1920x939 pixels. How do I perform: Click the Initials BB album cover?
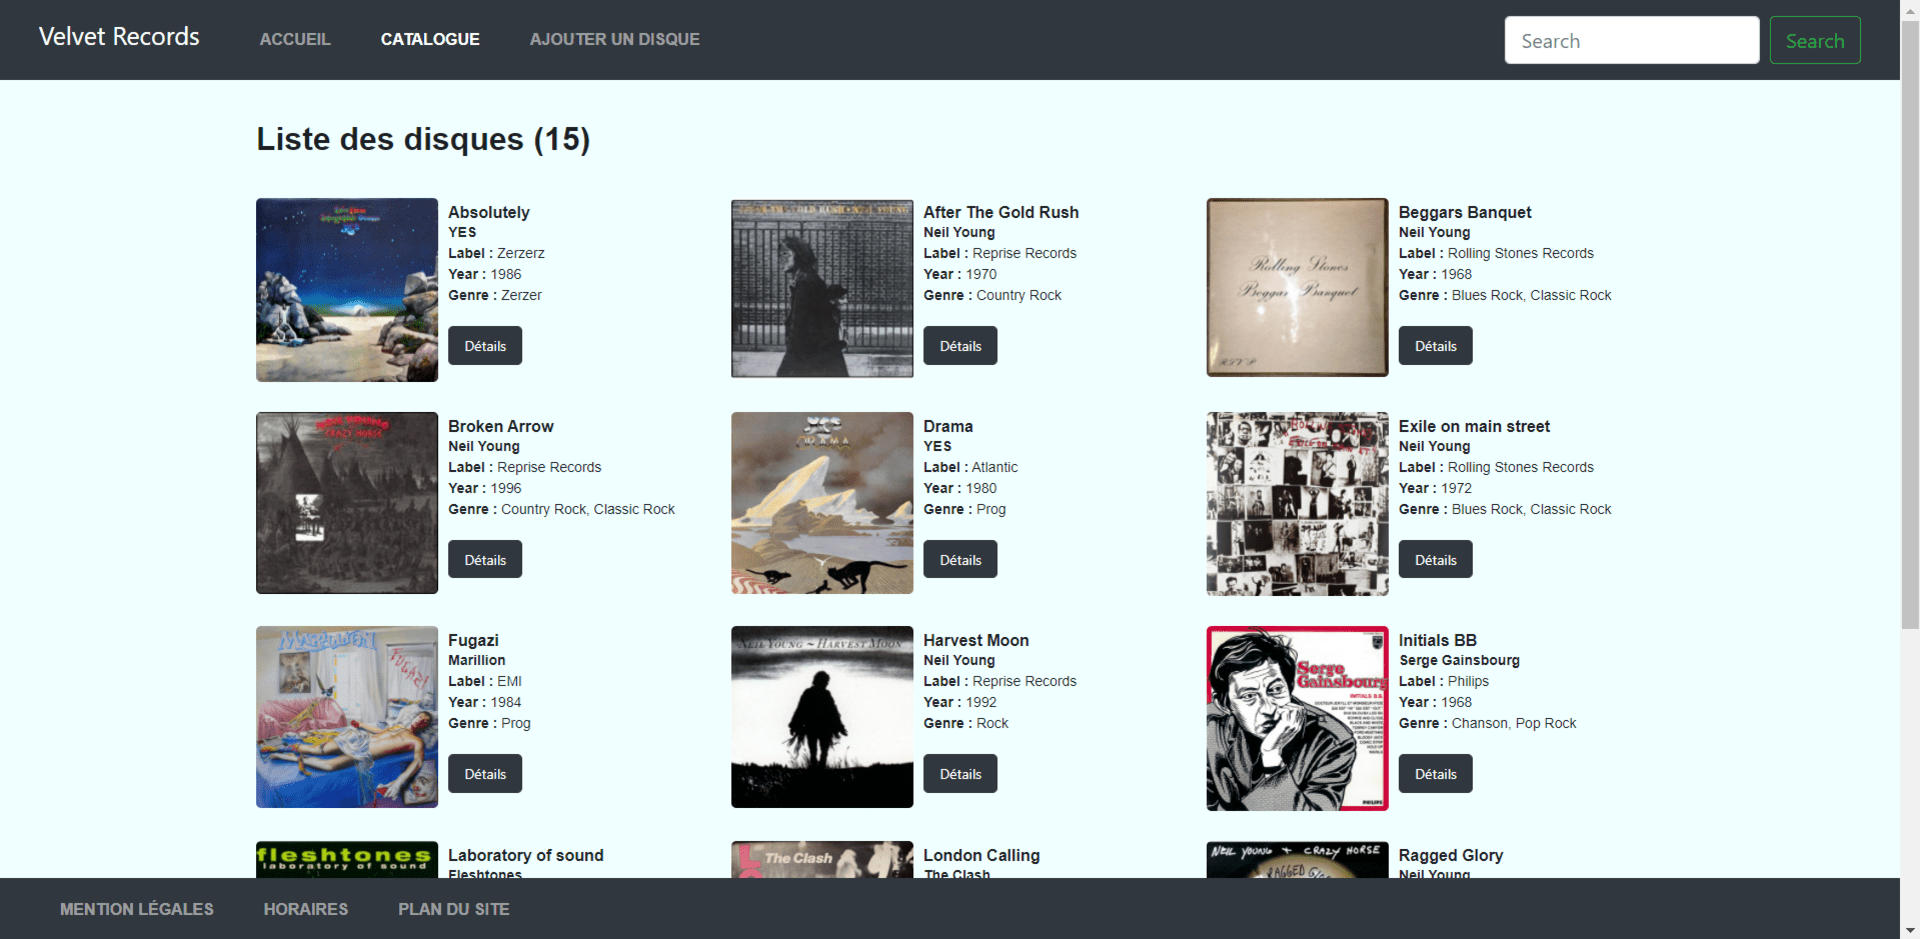[x=1297, y=718]
